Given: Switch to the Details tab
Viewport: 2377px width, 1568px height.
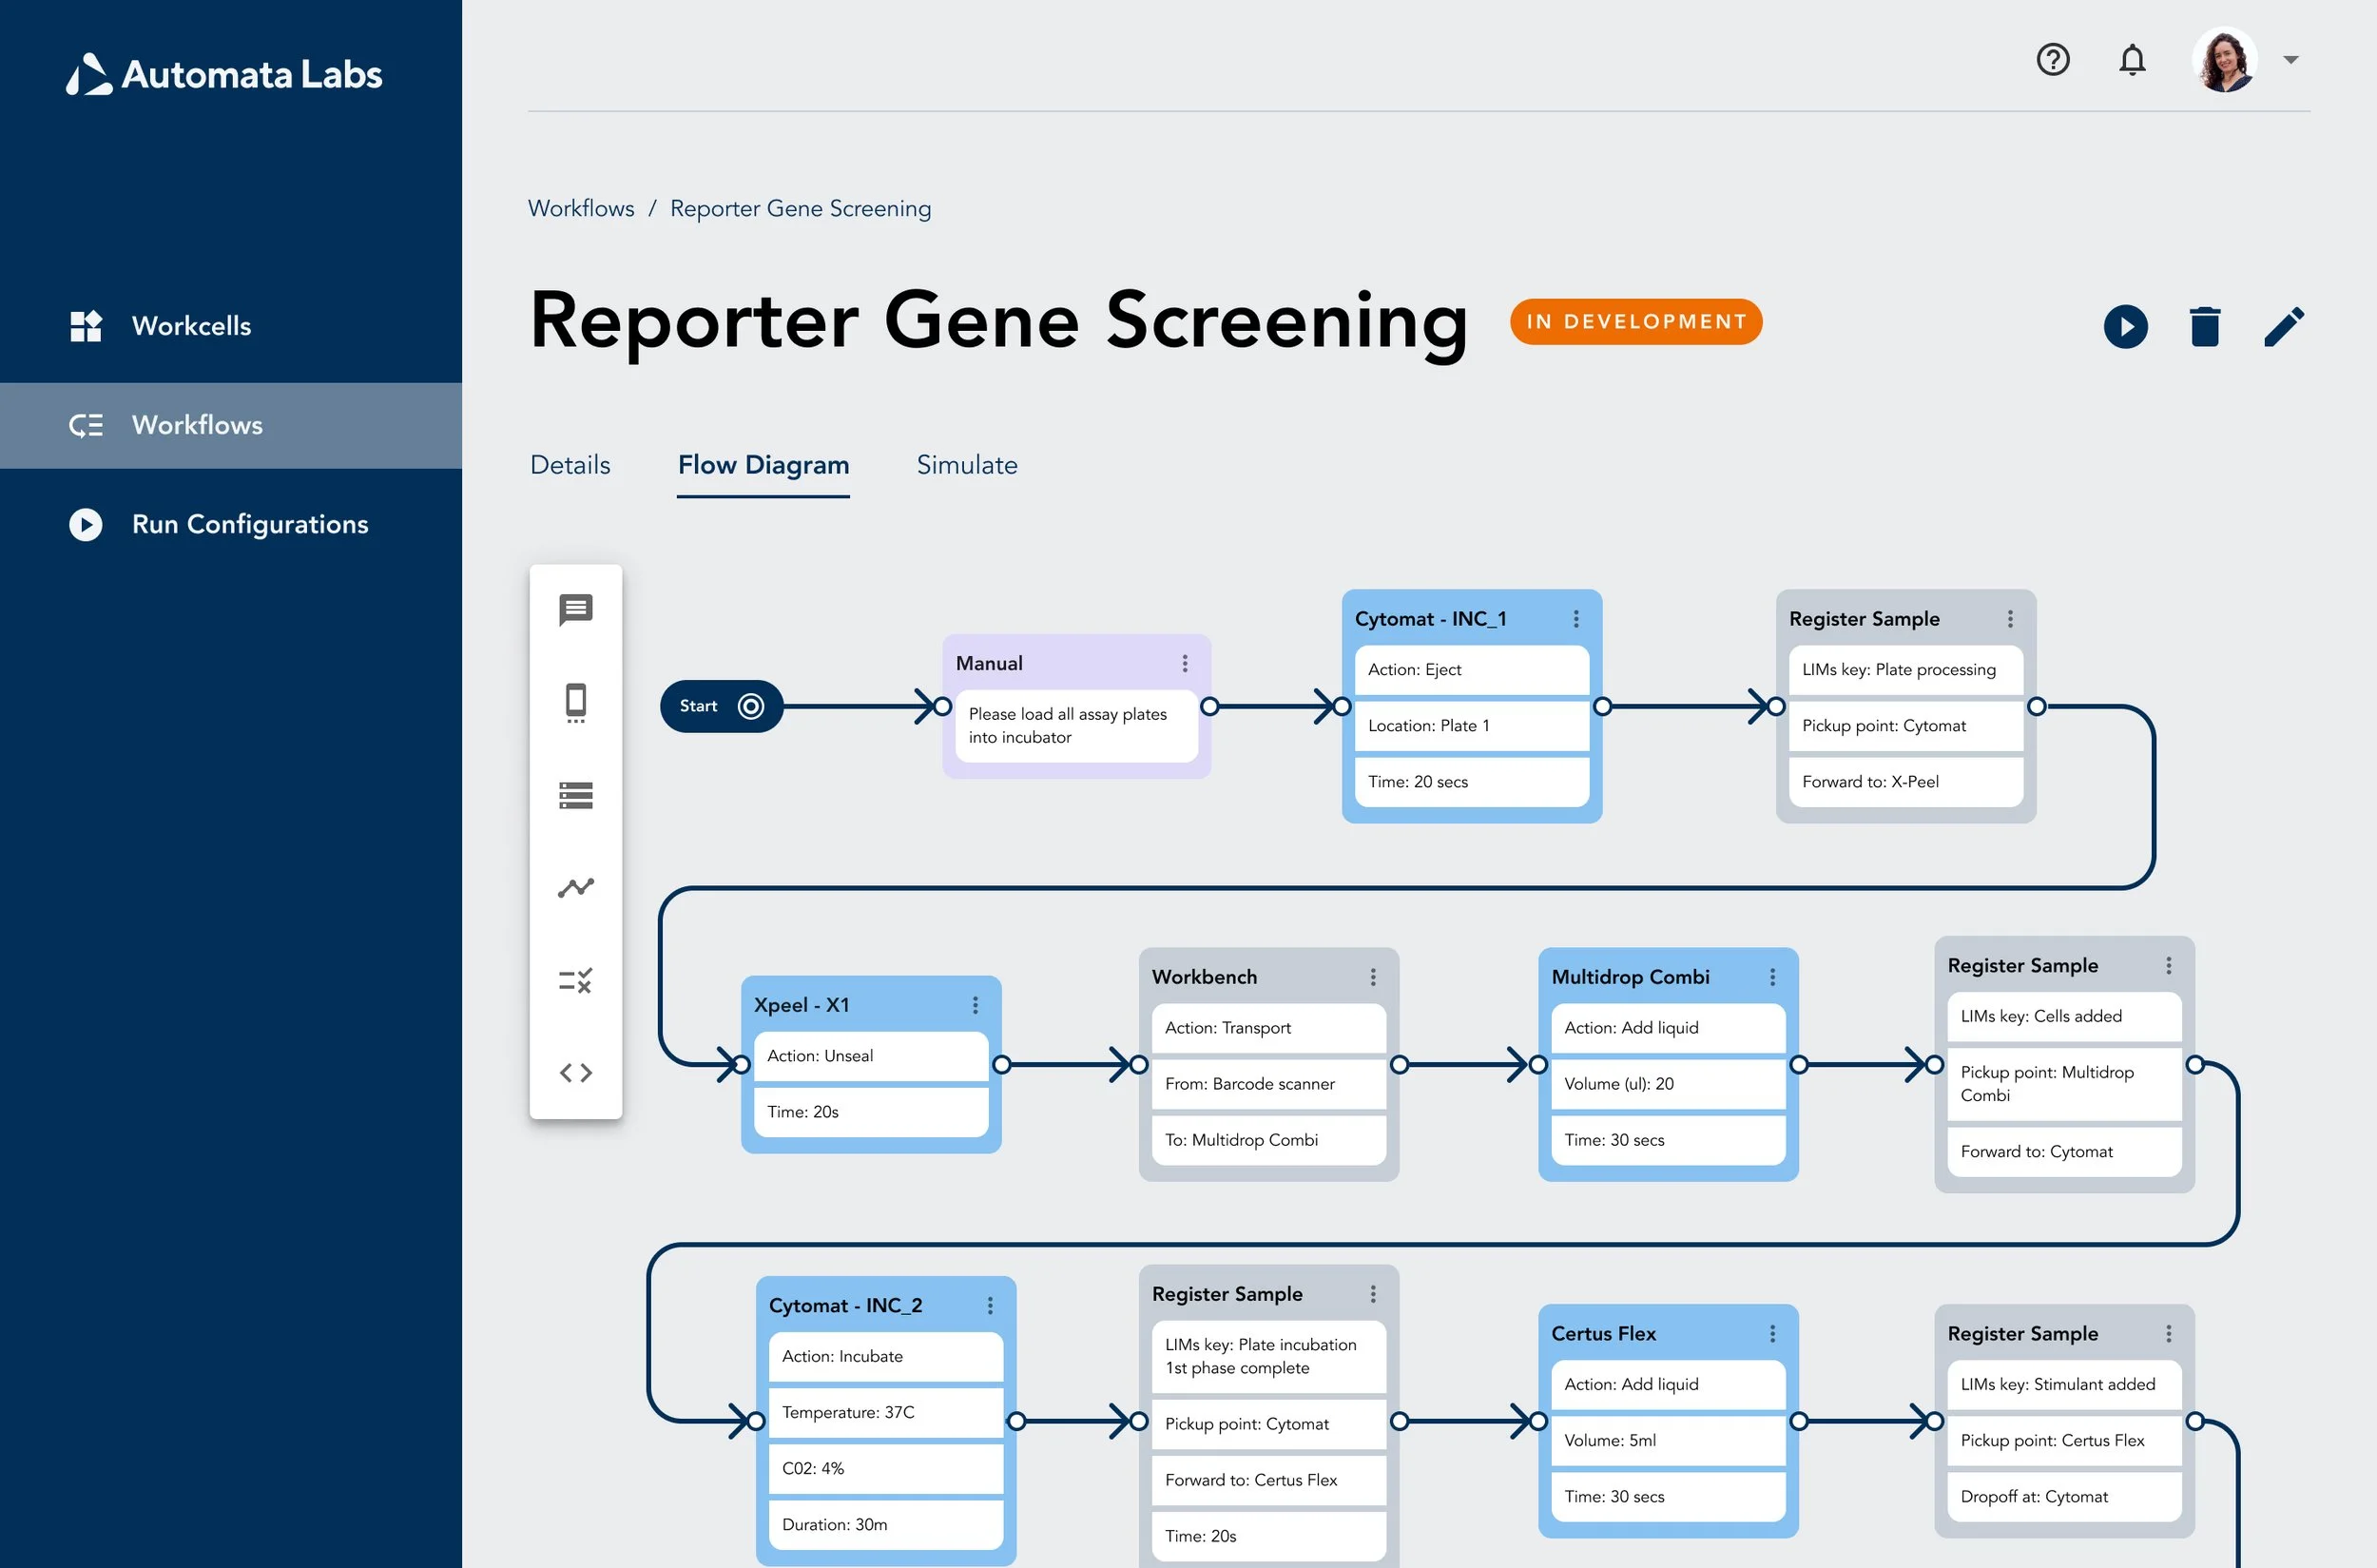Looking at the screenshot, I should coord(570,465).
